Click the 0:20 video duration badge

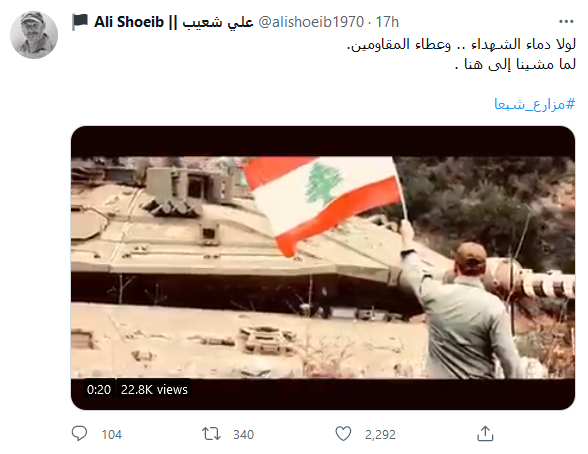tap(99, 390)
